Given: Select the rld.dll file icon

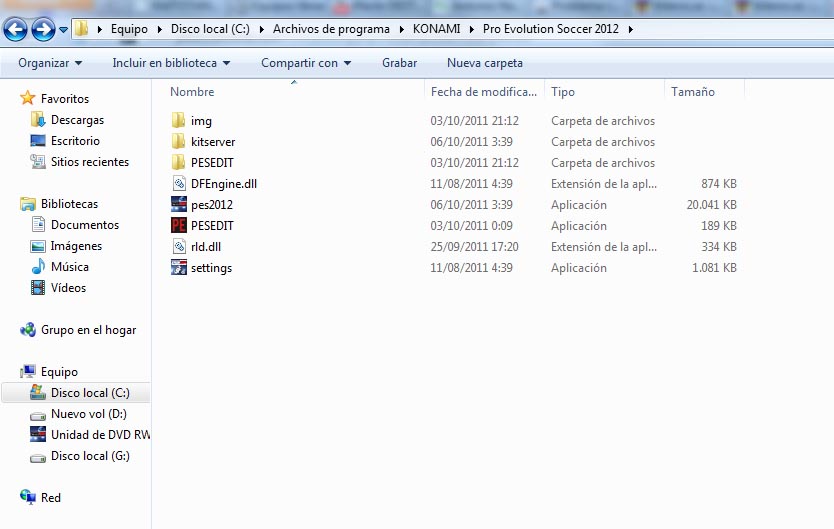Looking at the screenshot, I should coord(179,246).
